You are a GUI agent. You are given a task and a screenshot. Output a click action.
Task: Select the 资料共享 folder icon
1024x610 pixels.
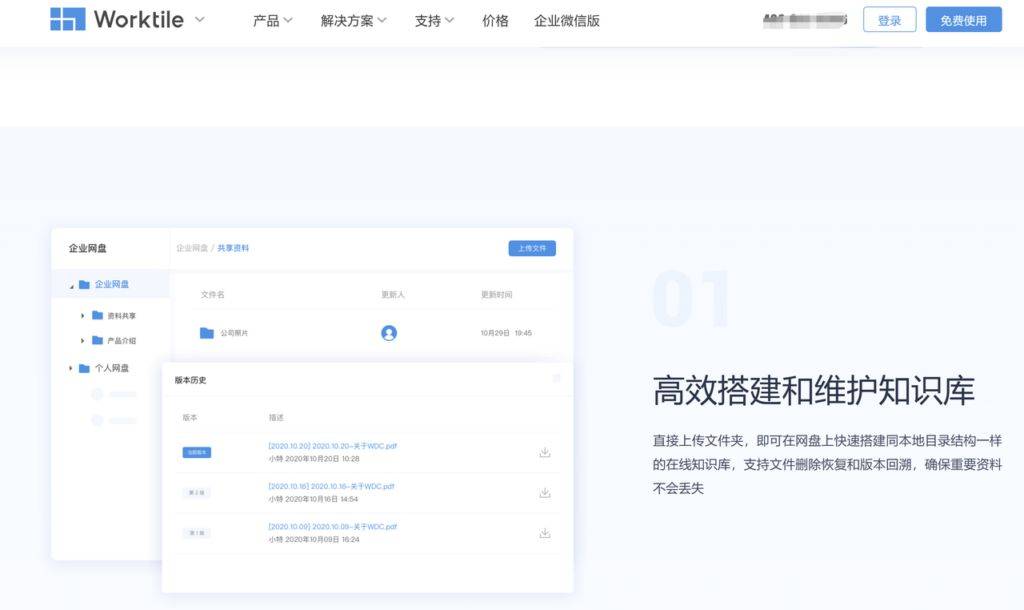(97, 315)
